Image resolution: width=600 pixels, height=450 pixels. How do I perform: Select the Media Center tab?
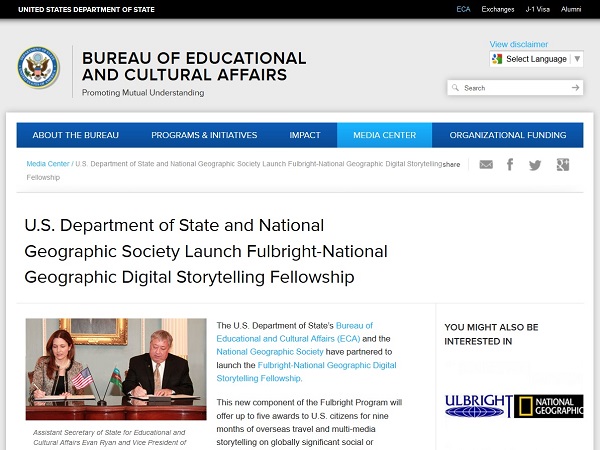[384, 135]
